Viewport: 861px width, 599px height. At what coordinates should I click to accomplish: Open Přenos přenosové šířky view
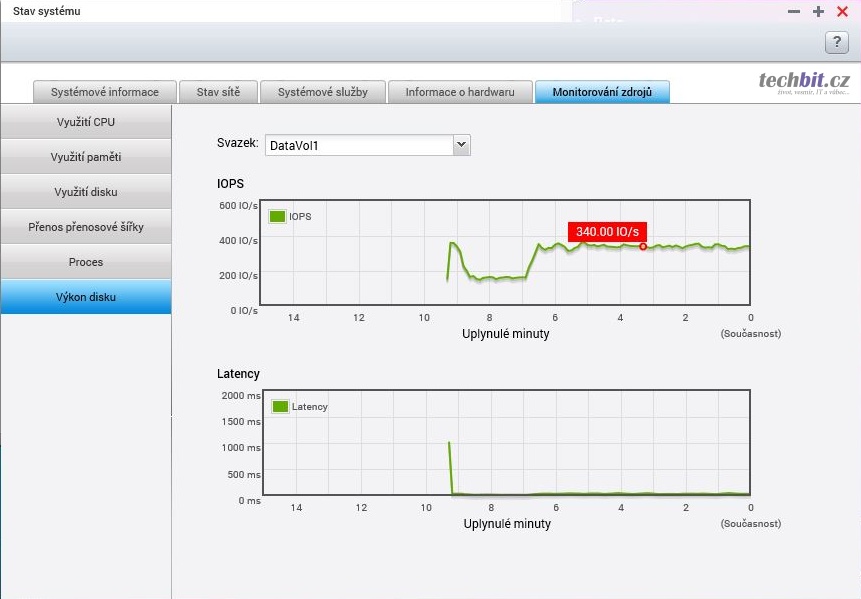[x=86, y=227]
